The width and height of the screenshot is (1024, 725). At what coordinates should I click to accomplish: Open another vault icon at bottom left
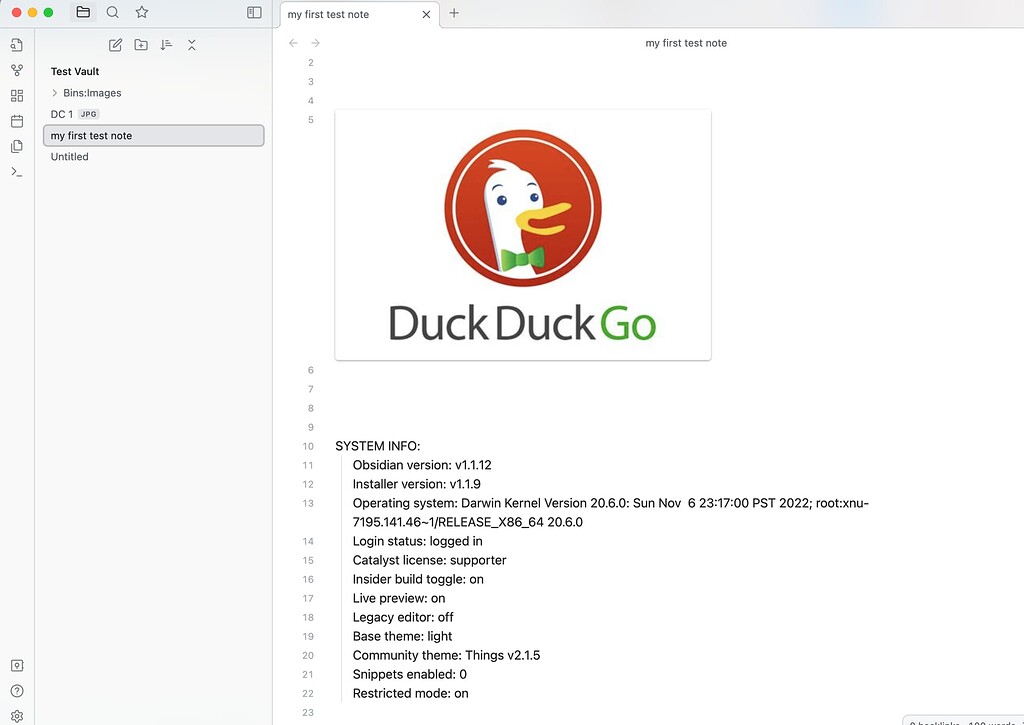17,666
